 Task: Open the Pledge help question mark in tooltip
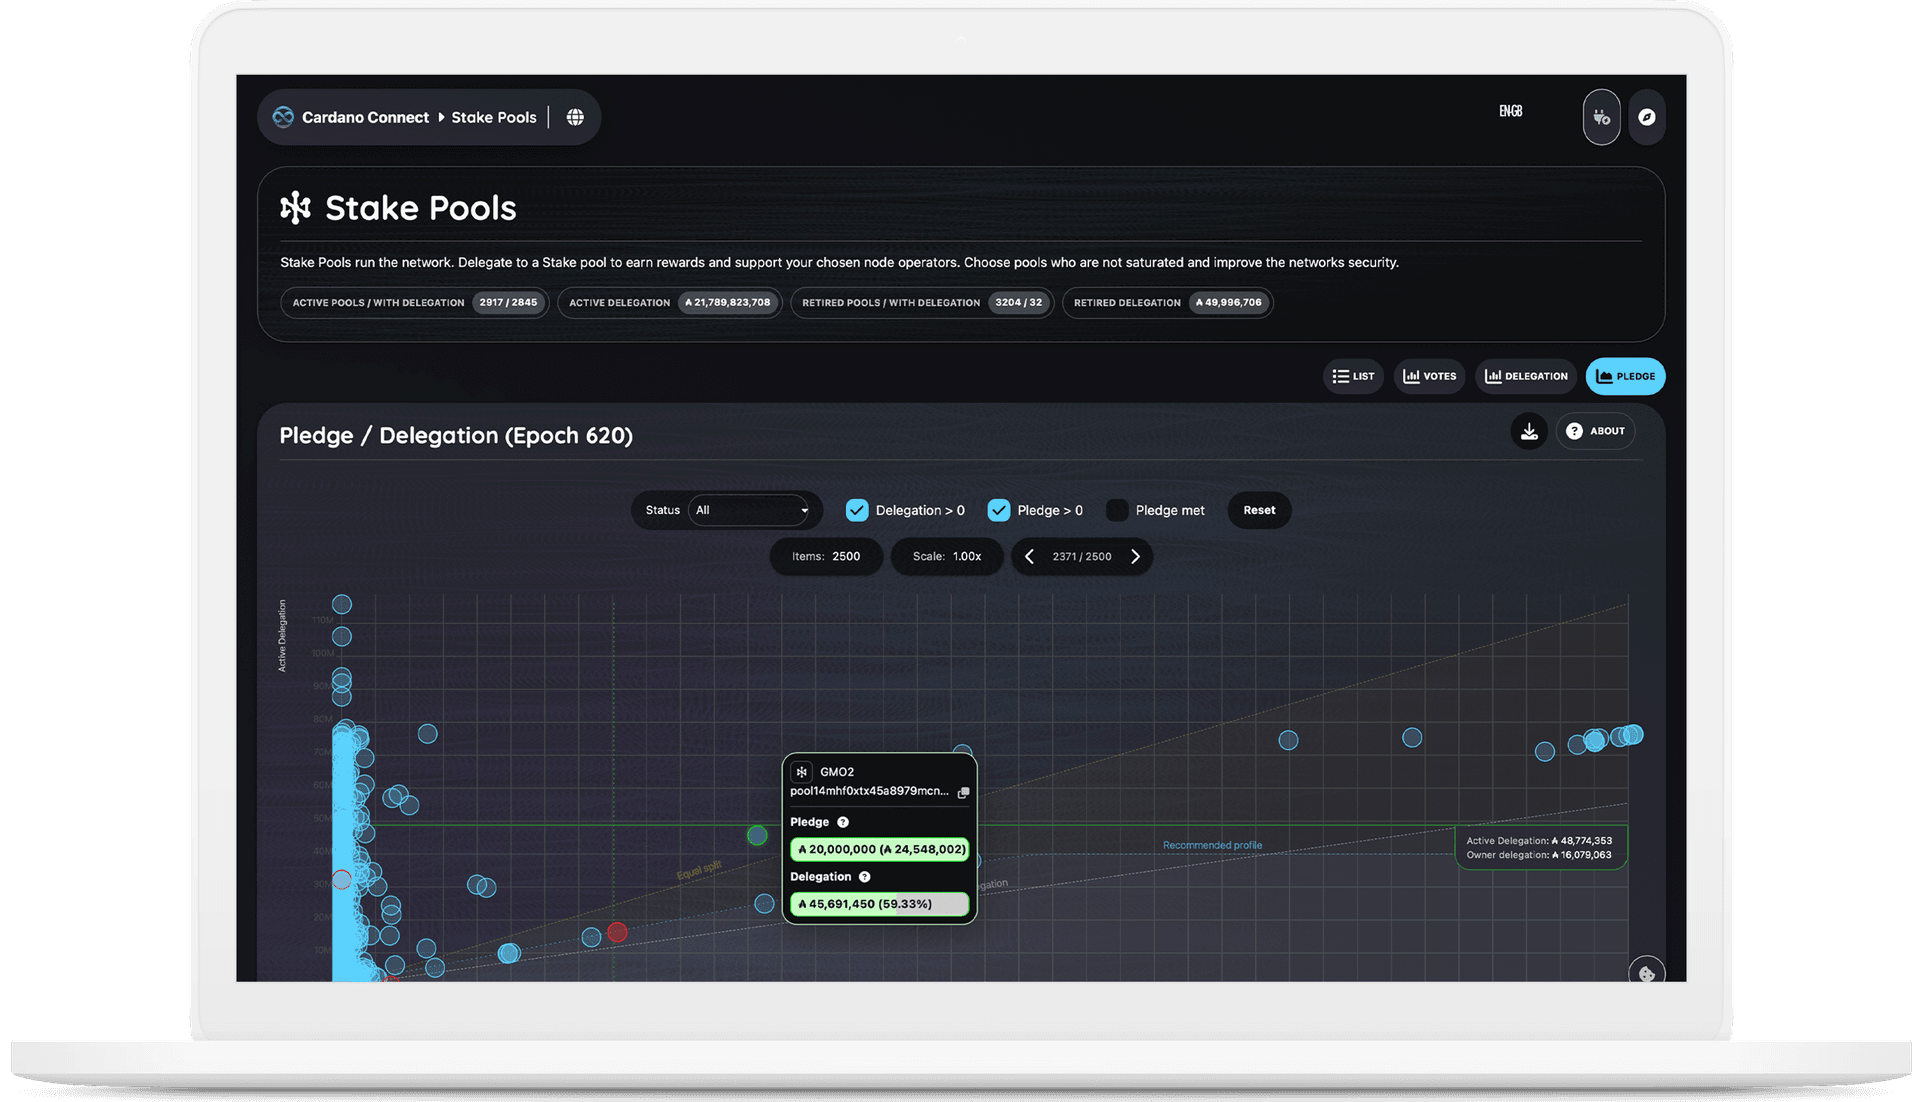click(843, 822)
